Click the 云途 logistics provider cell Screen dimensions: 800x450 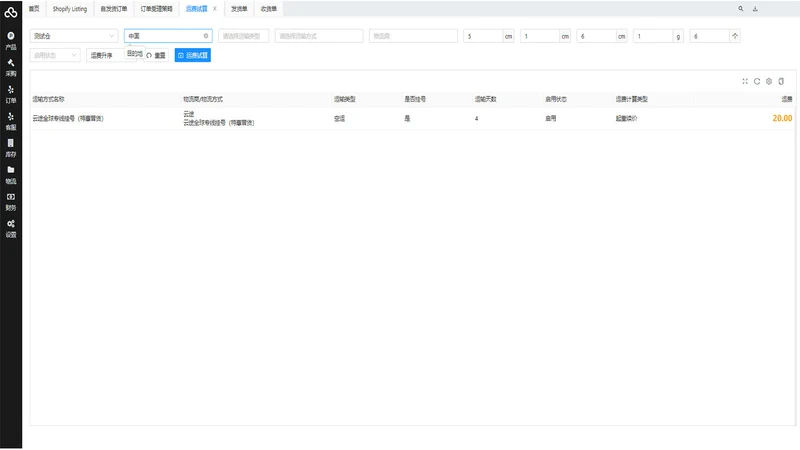pos(189,114)
